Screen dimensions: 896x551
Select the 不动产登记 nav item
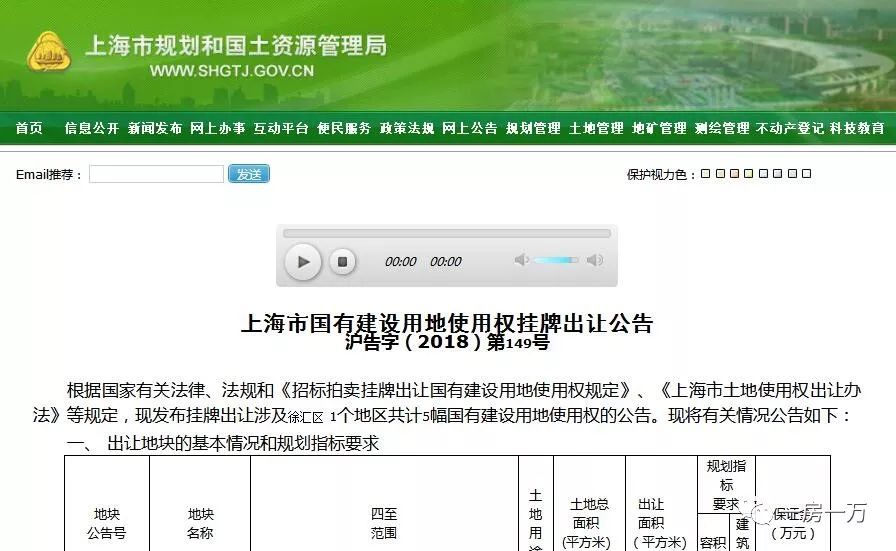point(790,128)
